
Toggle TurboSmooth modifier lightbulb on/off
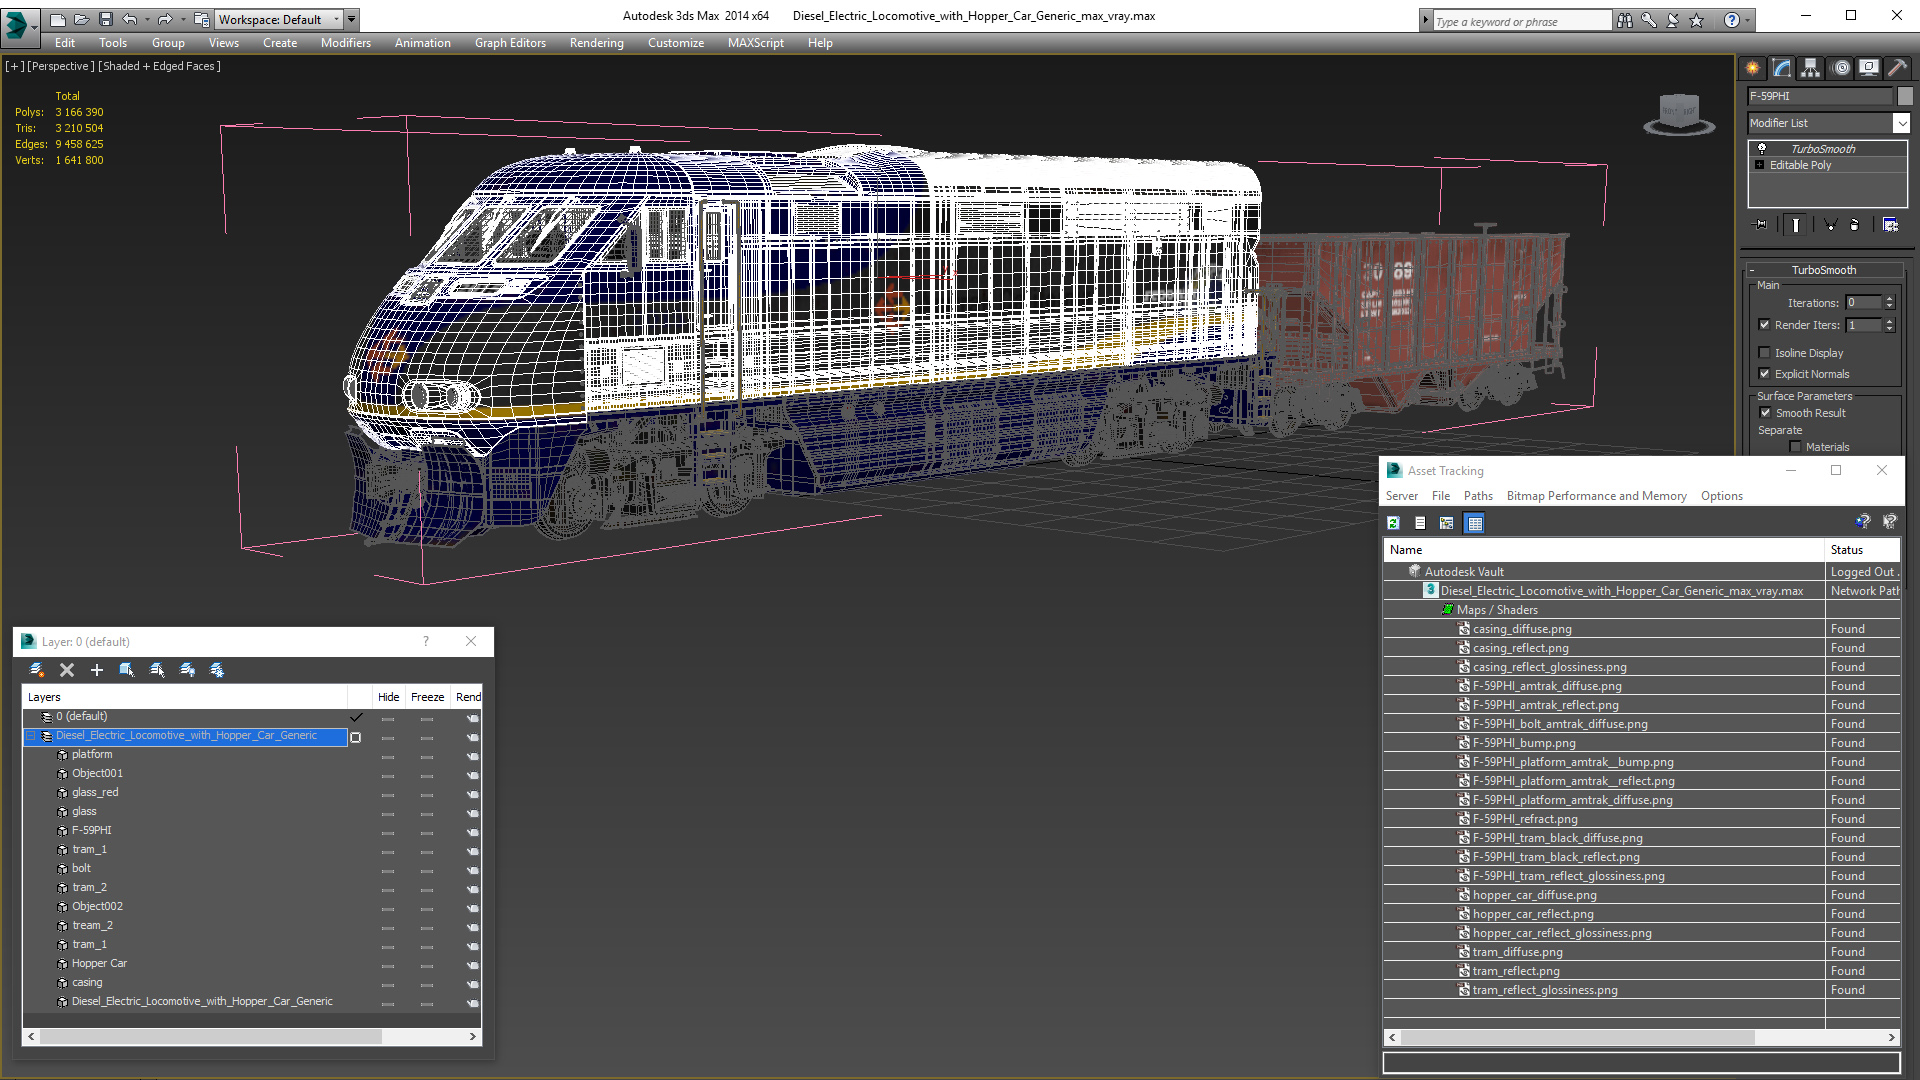click(x=1762, y=148)
